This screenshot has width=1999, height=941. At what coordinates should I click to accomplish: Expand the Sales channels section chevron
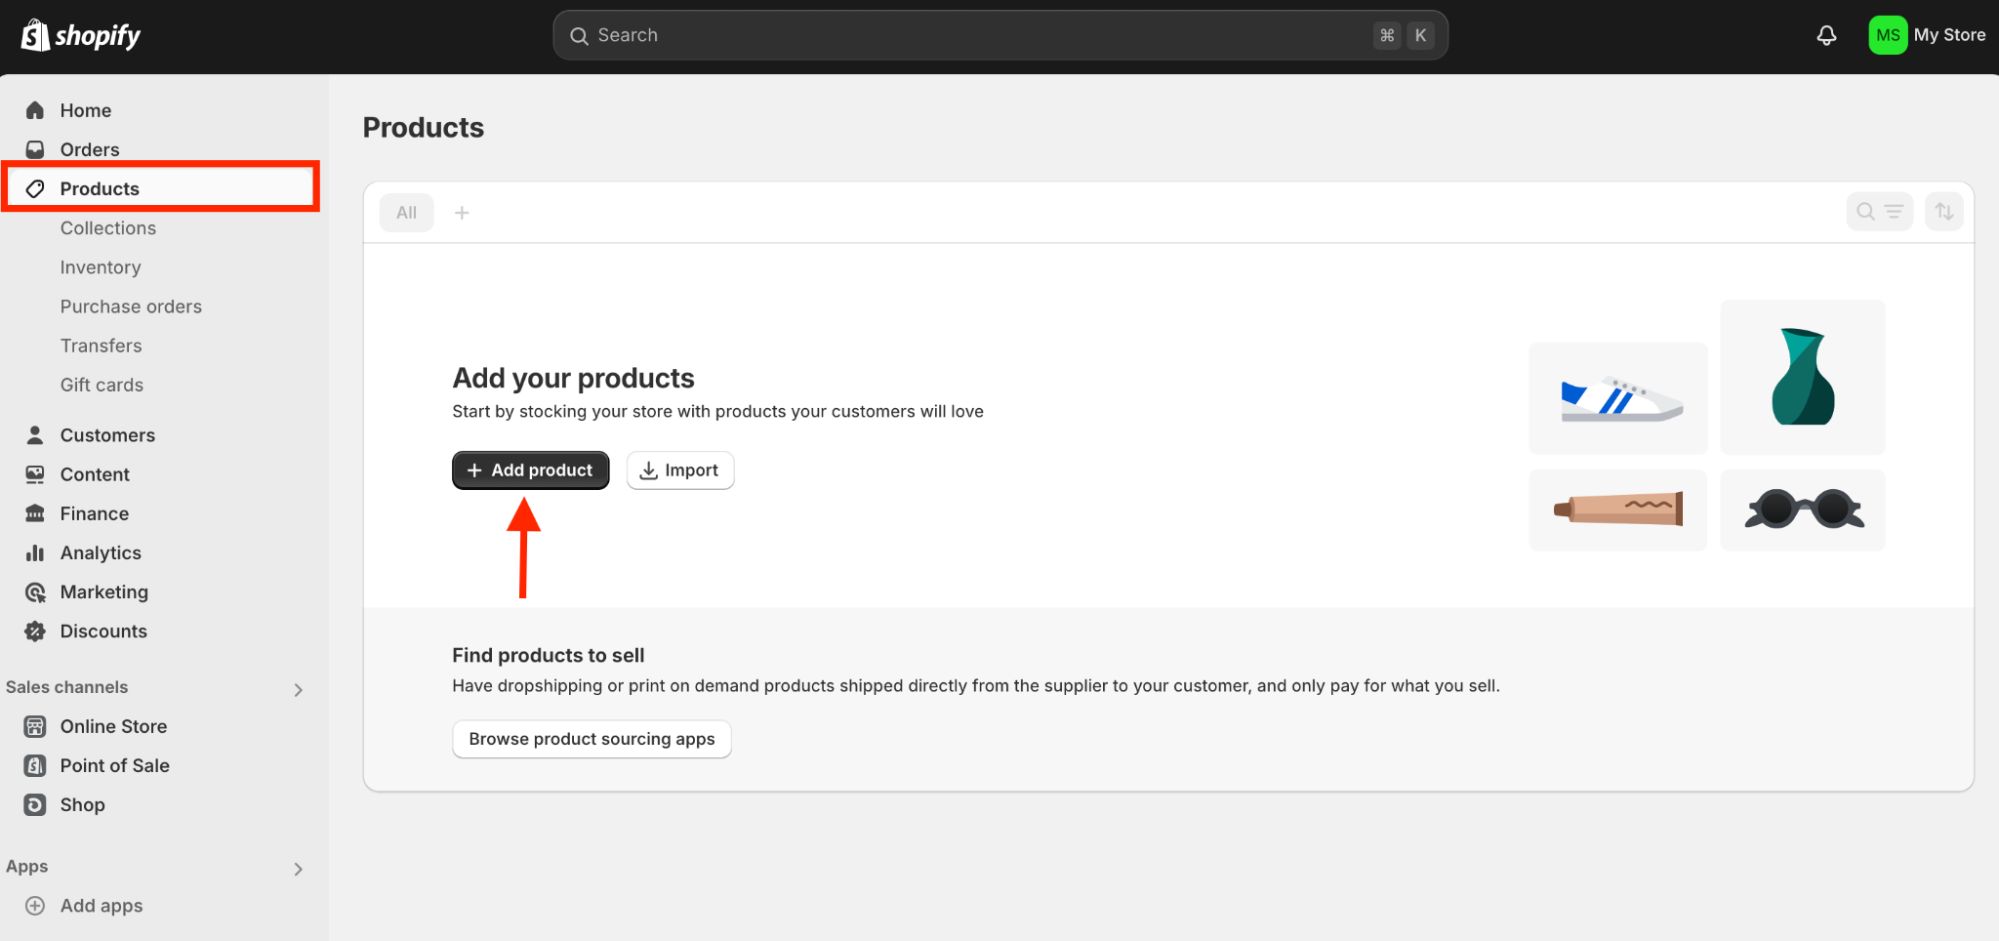tap(298, 689)
